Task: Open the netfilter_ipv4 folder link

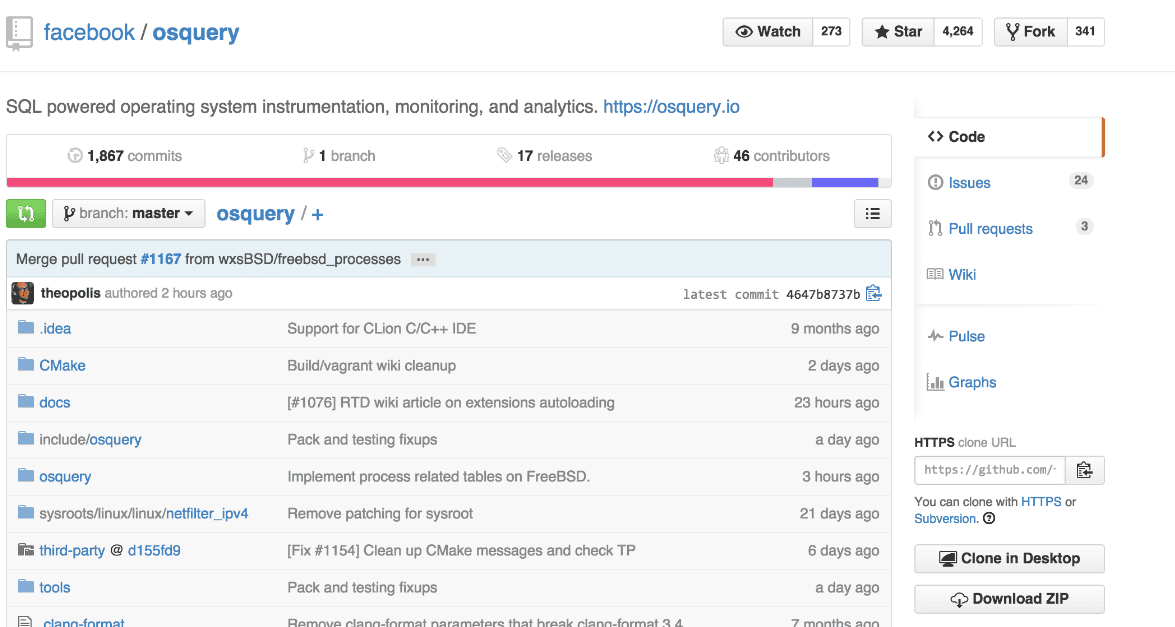Action: [207, 514]
